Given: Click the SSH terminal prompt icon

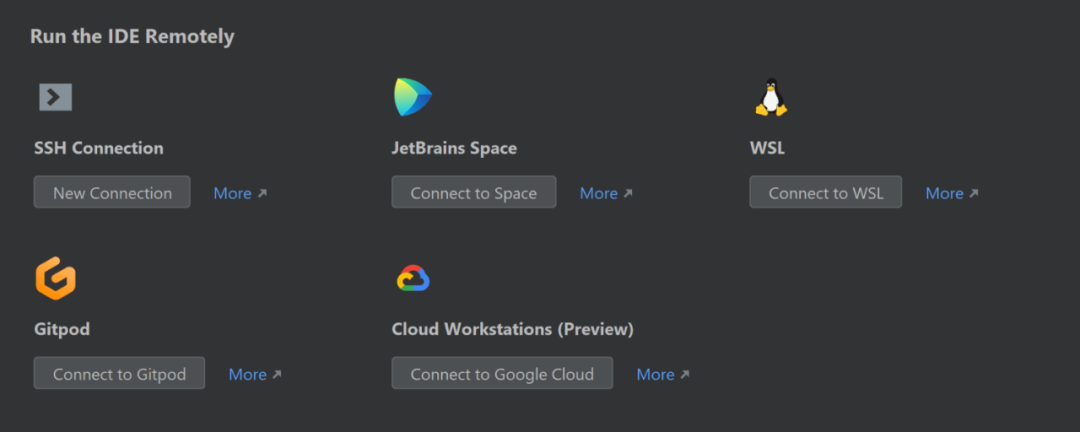Looking at the screenshot, I should 56,97.
